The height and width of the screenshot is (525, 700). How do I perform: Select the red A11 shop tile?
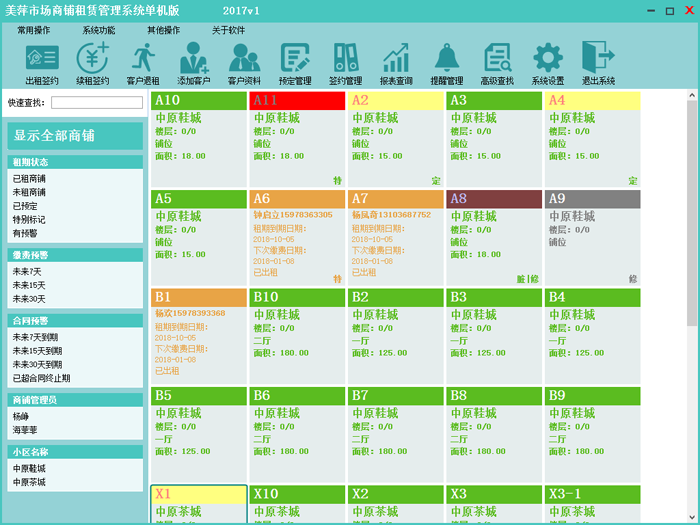(x=296, y=140)
